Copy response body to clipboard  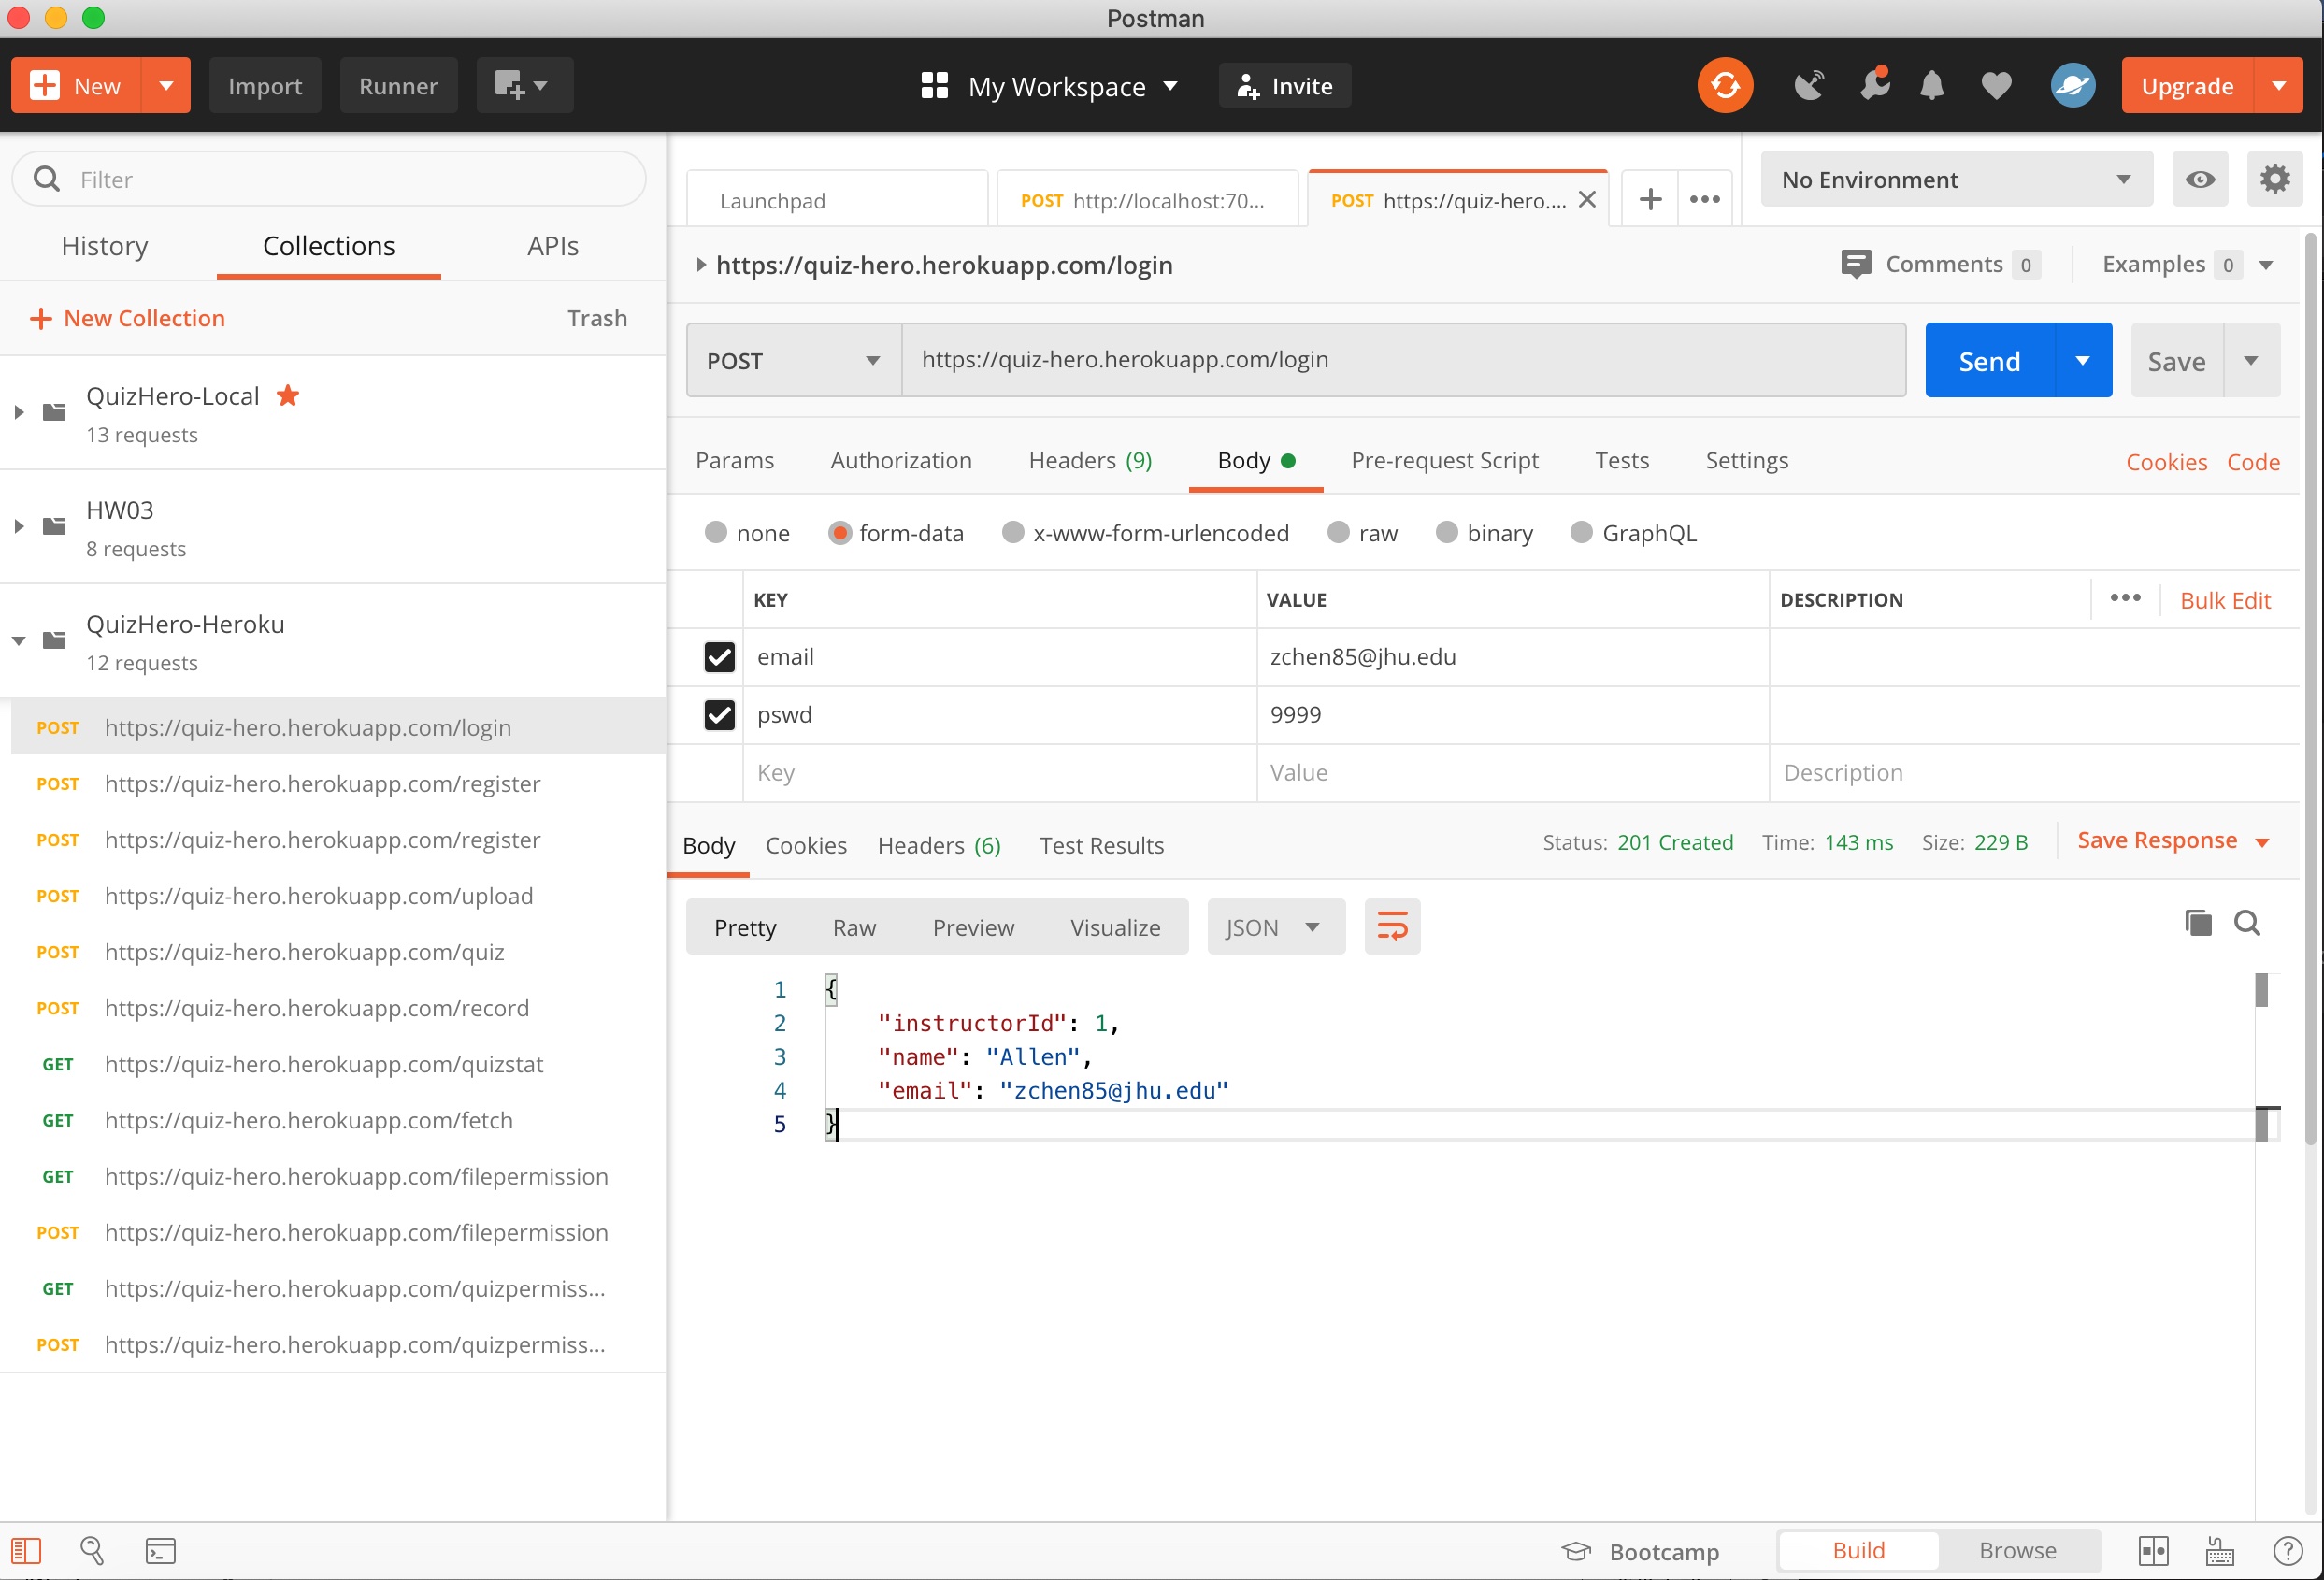coord(2197,923)
